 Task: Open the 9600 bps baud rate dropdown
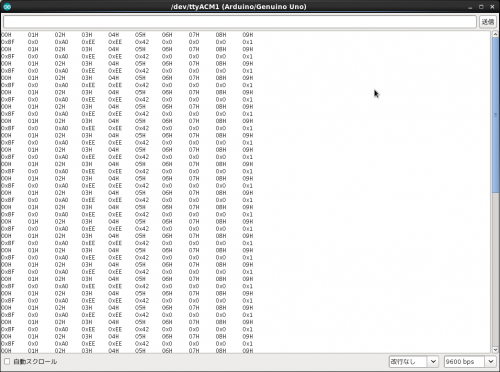[469, 362]
